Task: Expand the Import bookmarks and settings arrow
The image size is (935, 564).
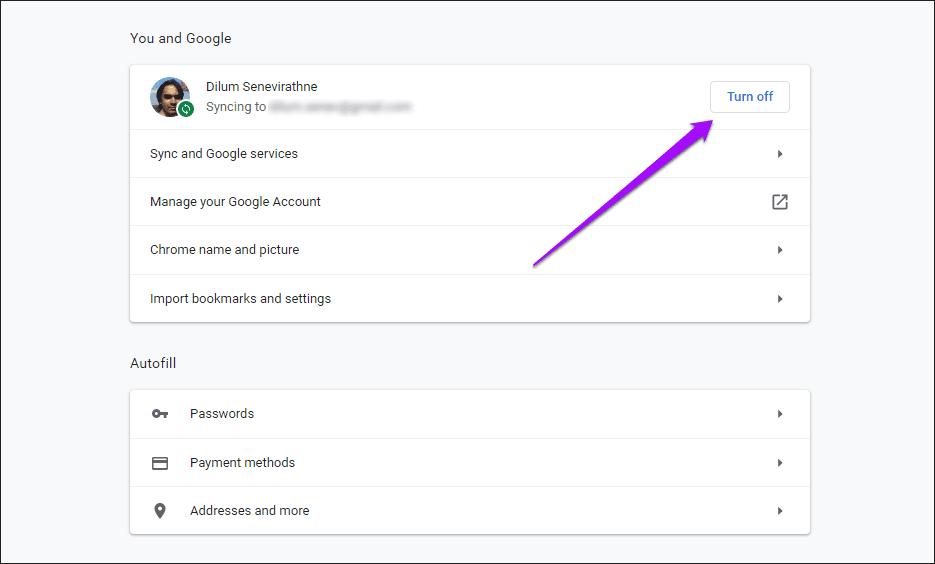Action: coord(780,299)
